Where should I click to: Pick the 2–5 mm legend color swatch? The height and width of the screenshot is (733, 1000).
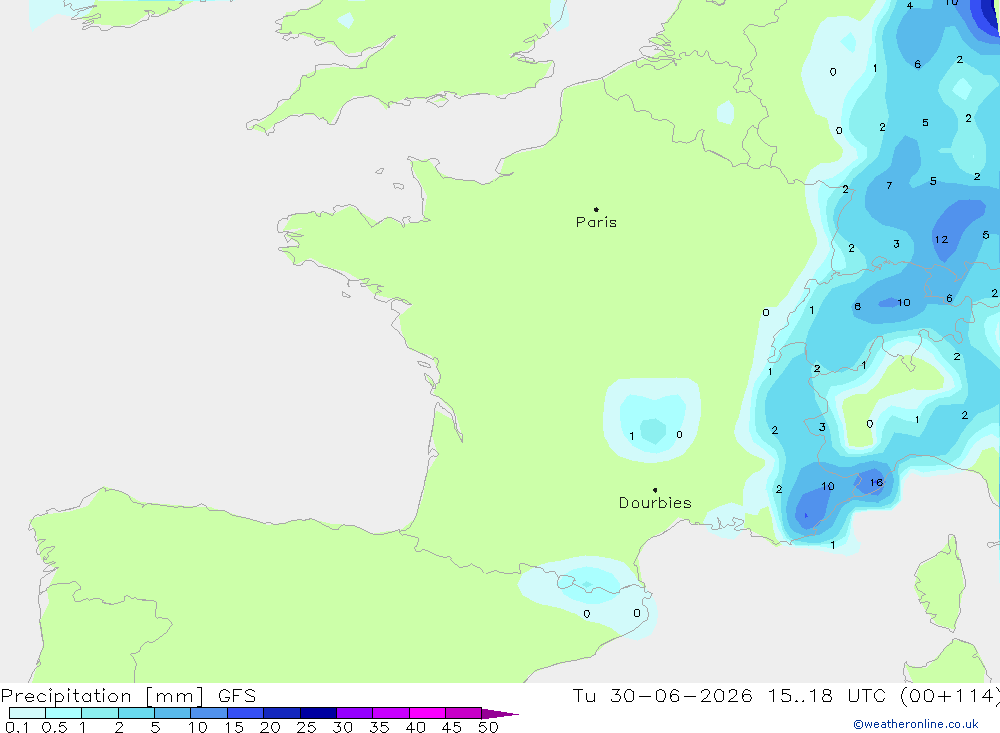click(136, 713)
